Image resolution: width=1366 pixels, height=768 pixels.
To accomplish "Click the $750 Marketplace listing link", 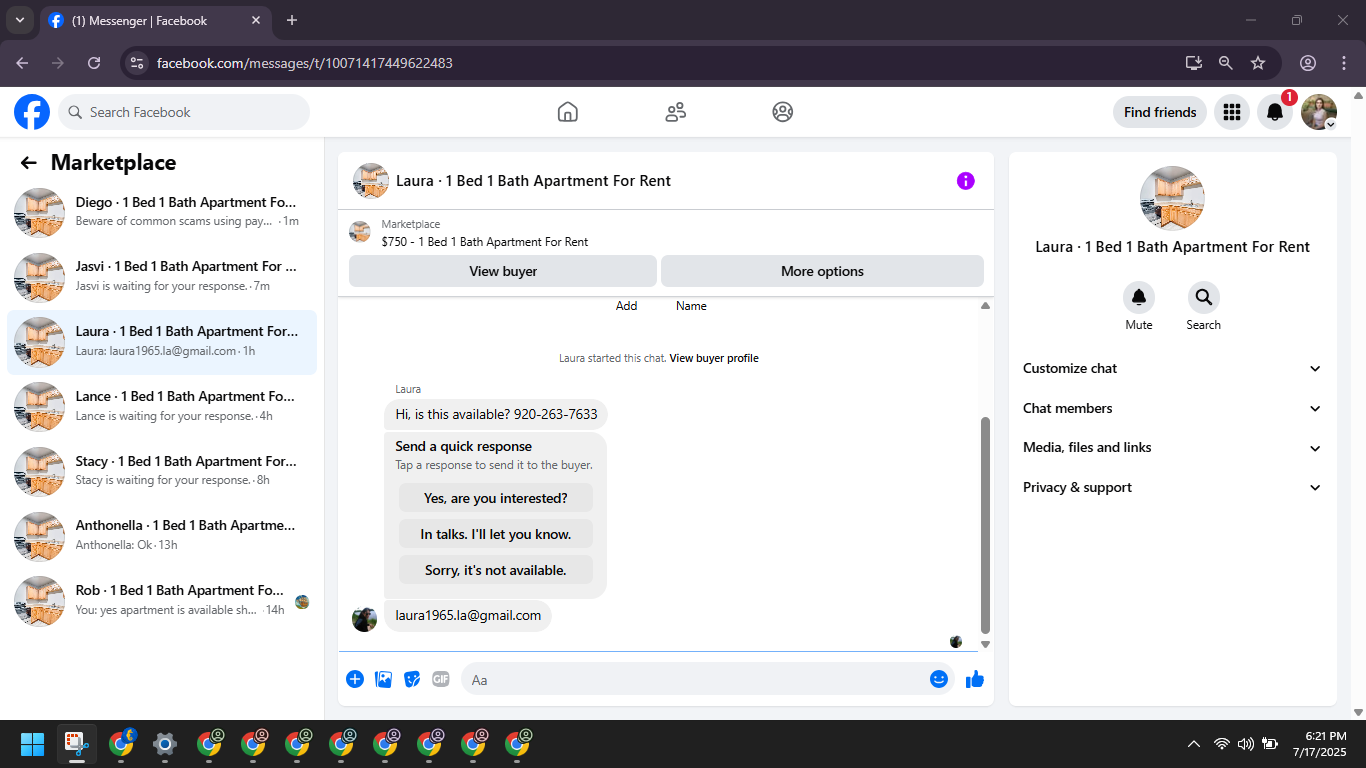I will (x=485, y=242).
